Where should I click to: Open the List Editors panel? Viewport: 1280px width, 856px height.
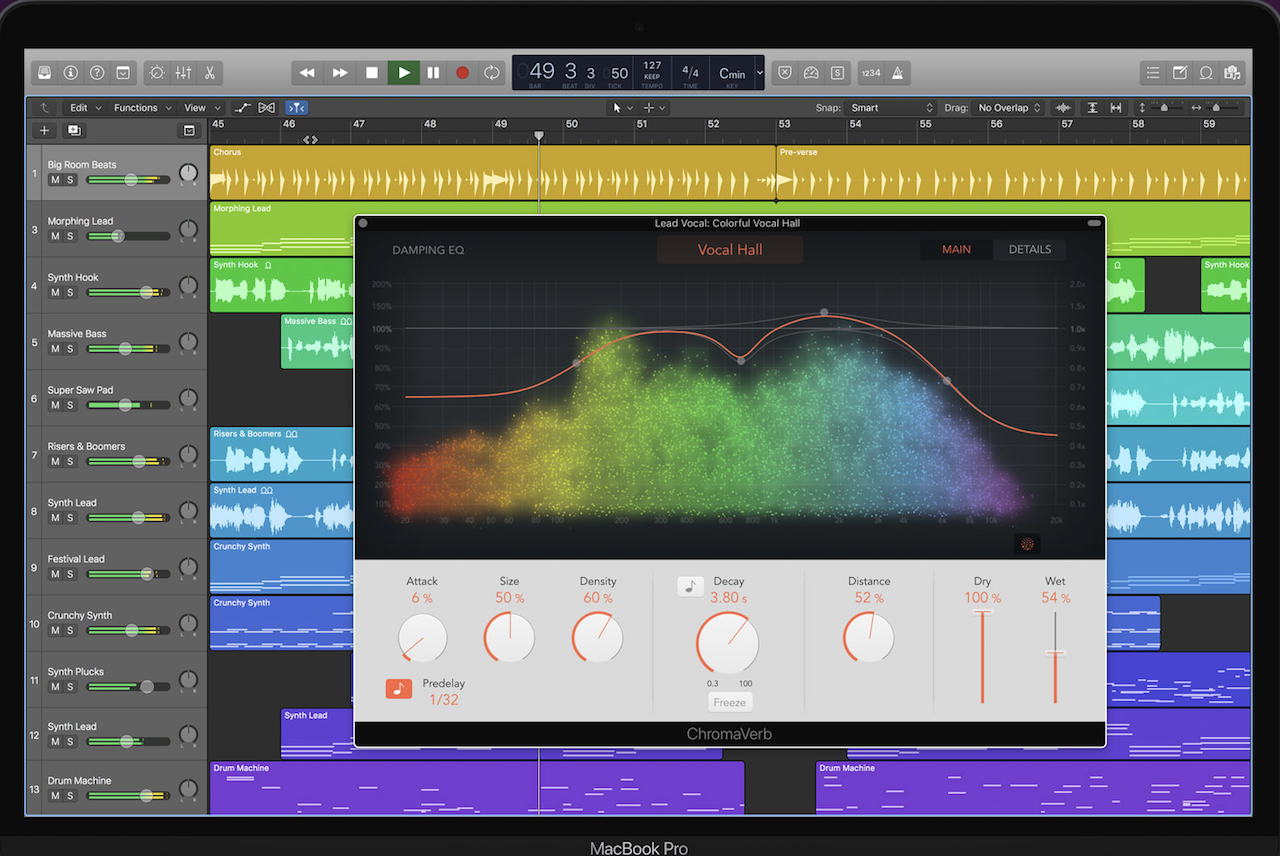[1152, 72]
